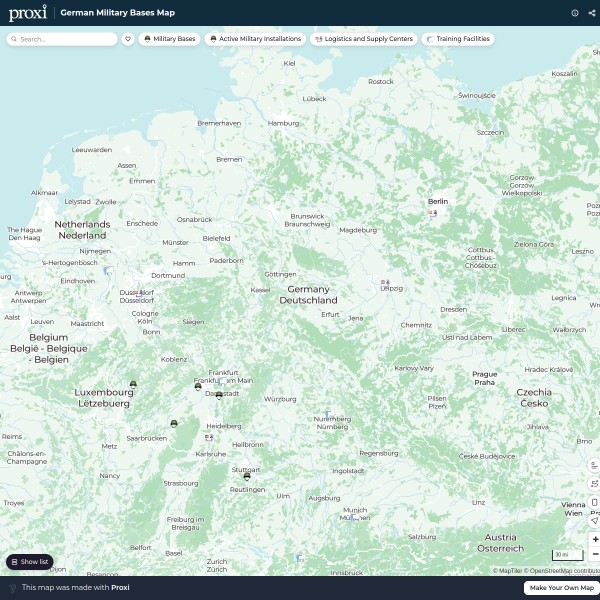This screenshot has height=600, width=600.
Task: Center the map on my location
Action: coord(594,520)
